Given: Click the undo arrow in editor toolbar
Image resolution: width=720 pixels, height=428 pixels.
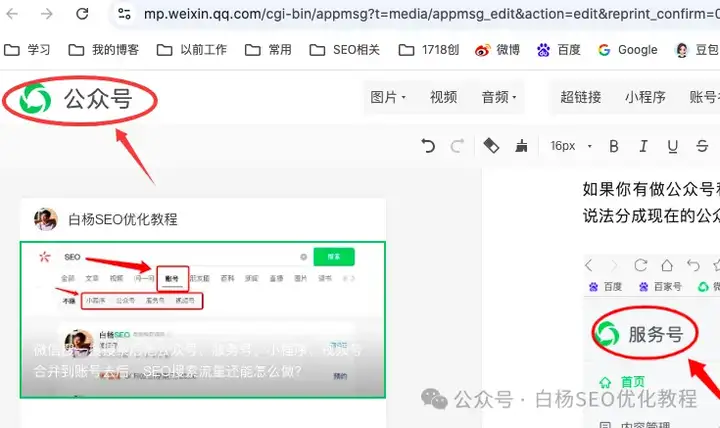Looking at the screenshot, I should point(428,146).
